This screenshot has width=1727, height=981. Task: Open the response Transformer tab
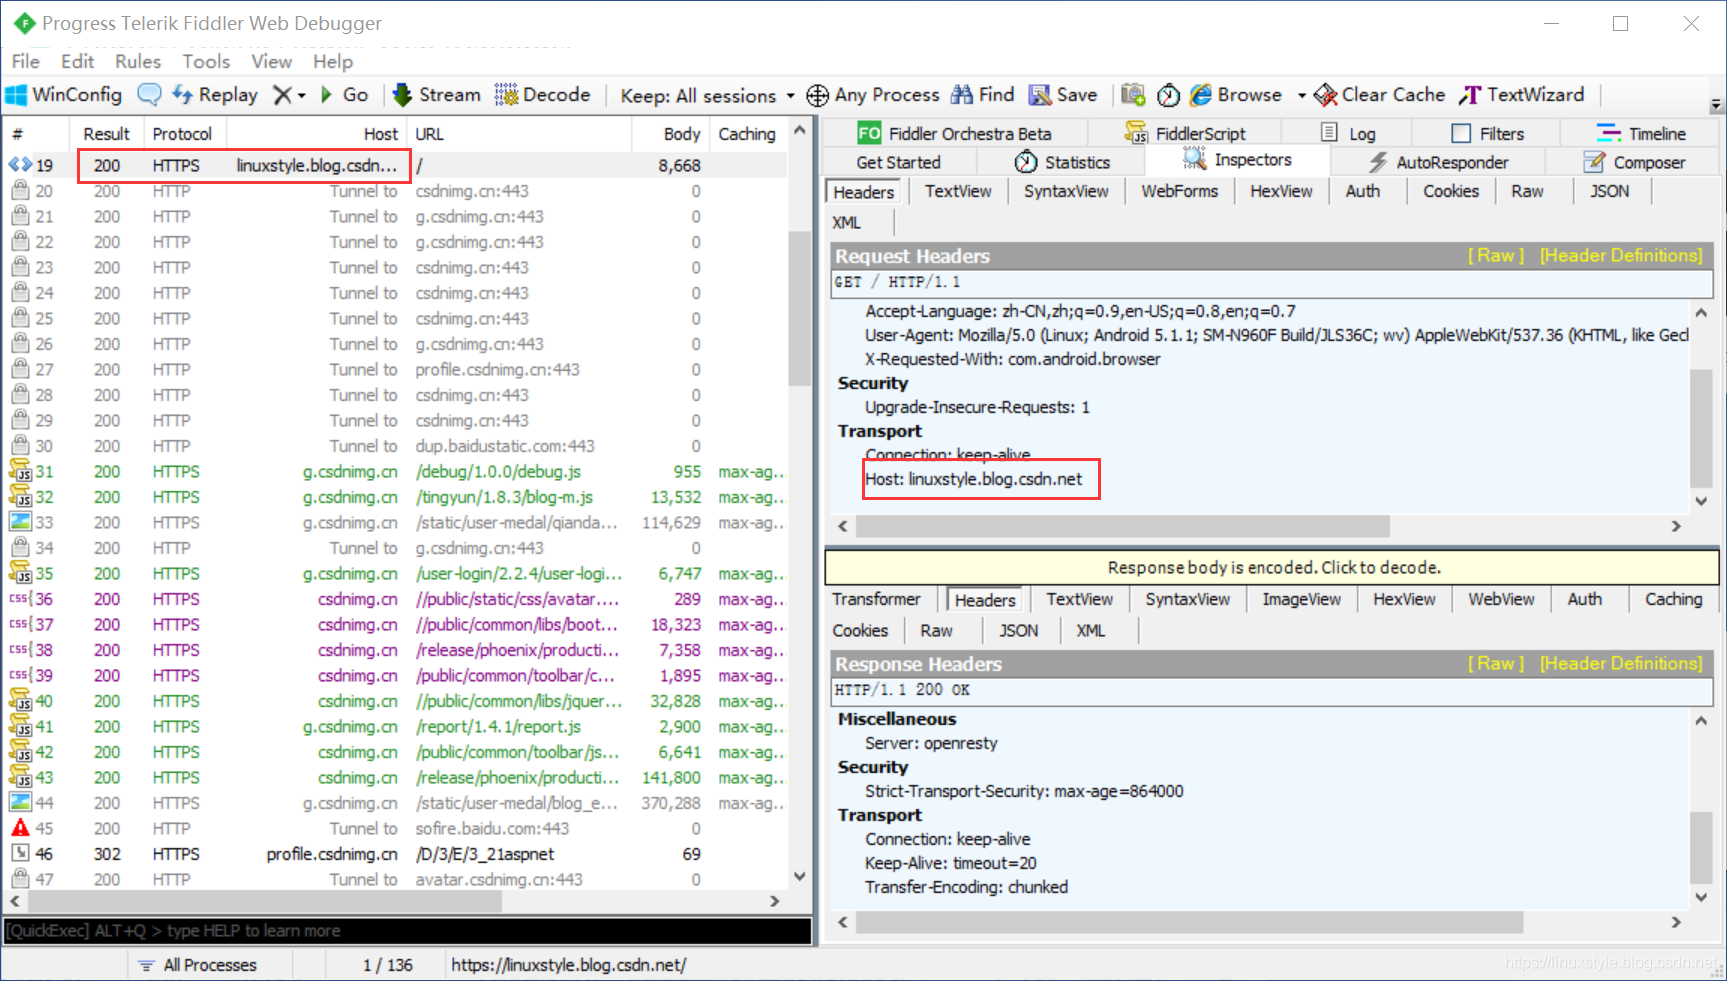(877, 599)
